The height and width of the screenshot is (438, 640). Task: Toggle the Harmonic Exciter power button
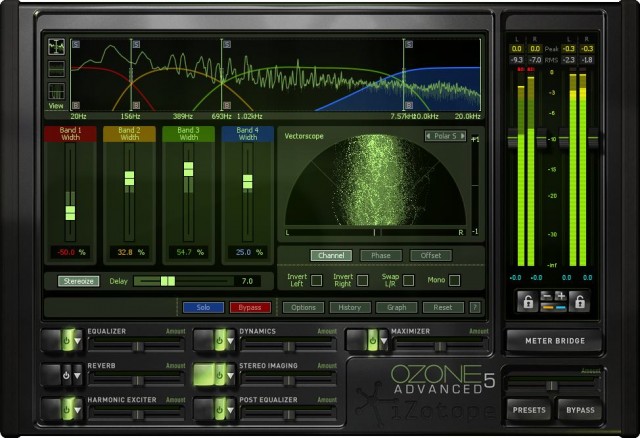pos(69,408)
